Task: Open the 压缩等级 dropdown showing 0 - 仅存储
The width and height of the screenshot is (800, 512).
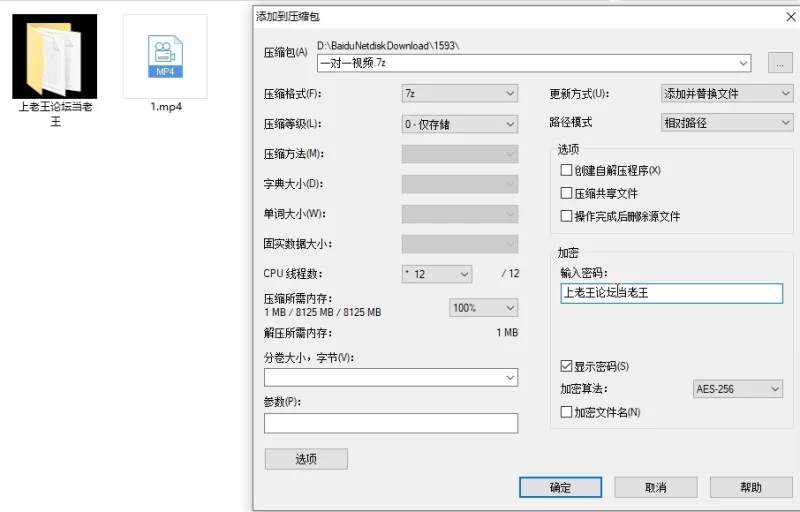Action: pyautogui.click(x=460, y=124)
